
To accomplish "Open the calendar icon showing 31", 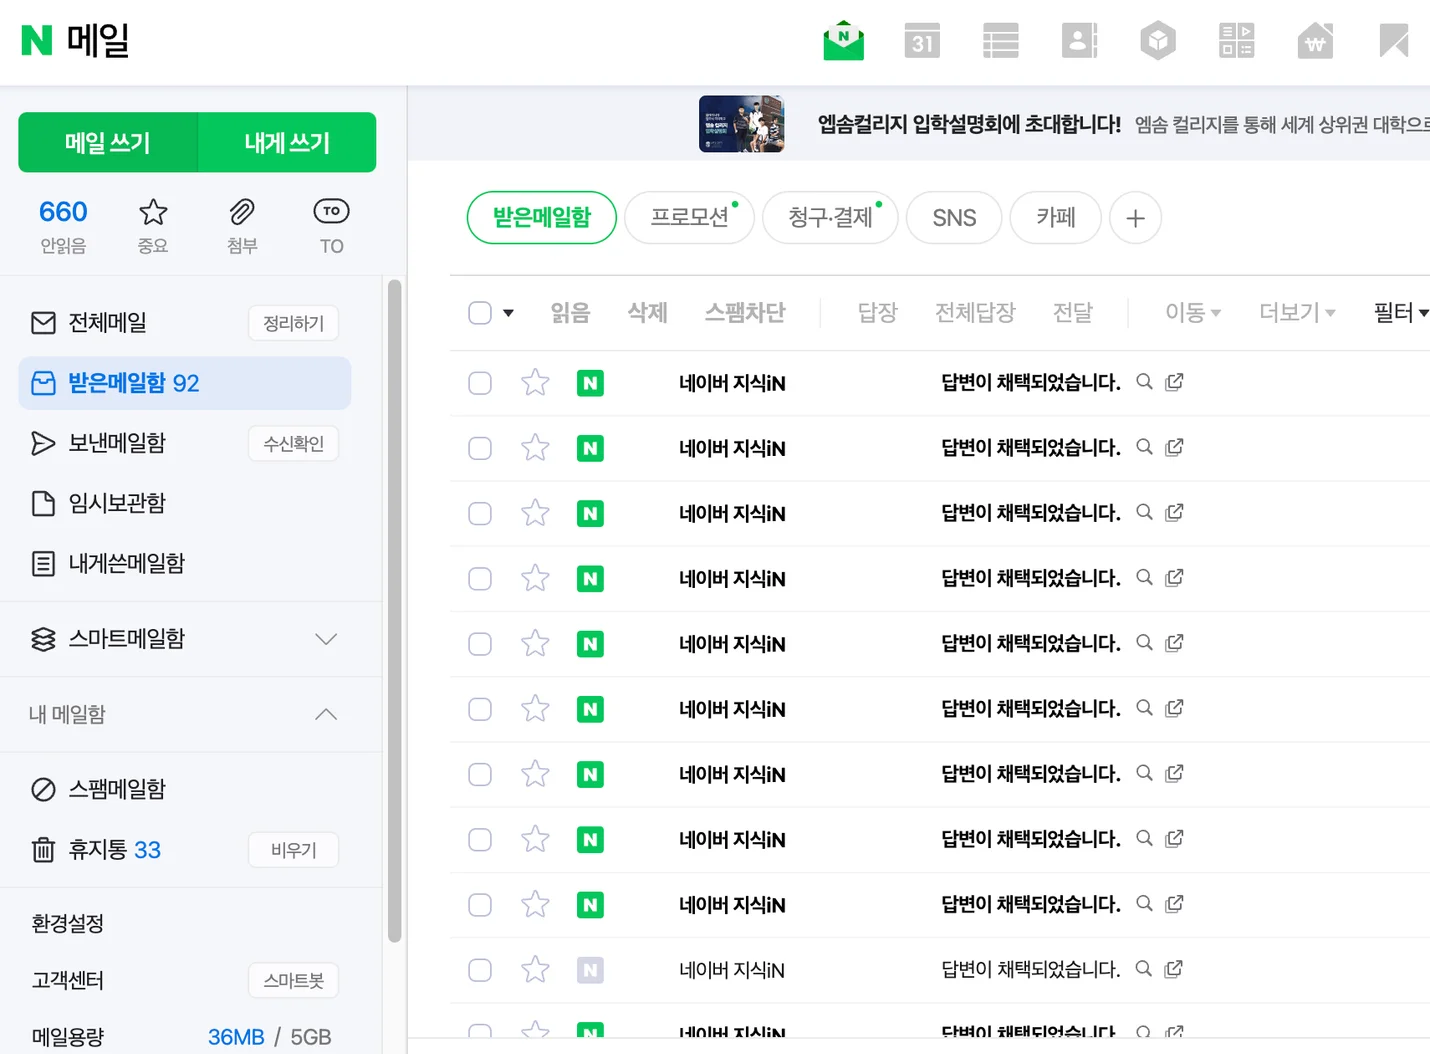I will click(922, 41).
